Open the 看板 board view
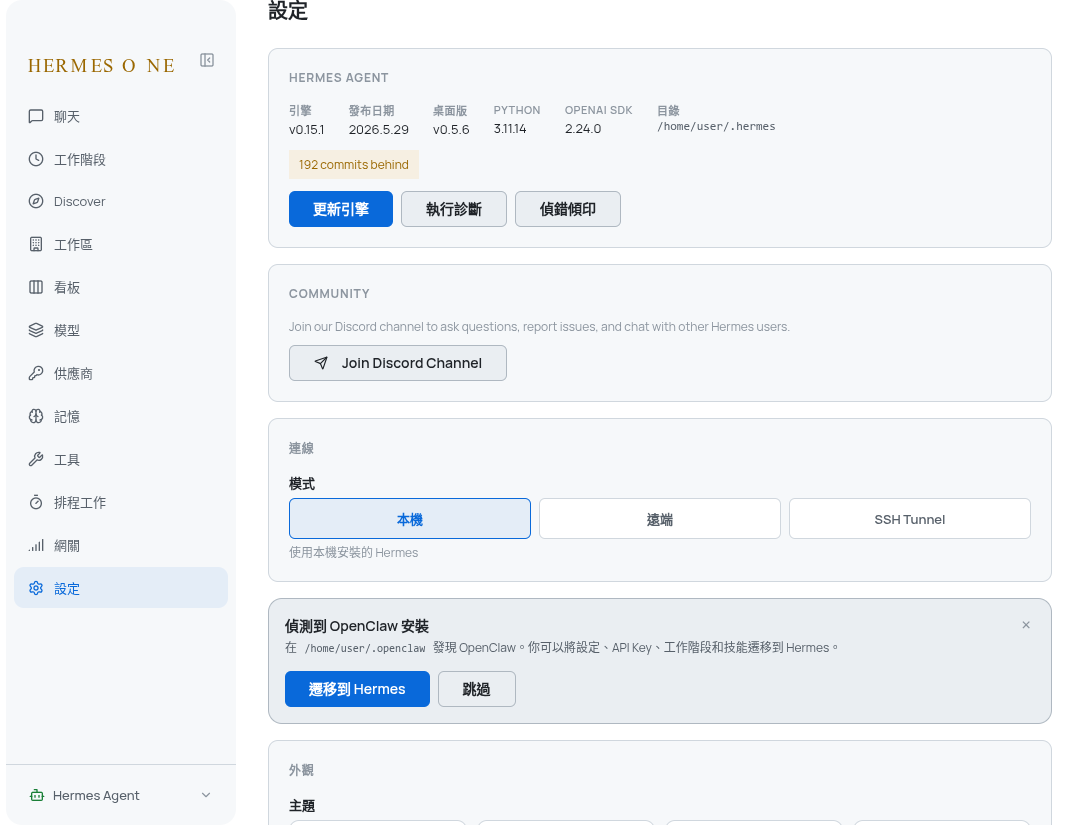Screen dimensions: 1081x833 121,288
